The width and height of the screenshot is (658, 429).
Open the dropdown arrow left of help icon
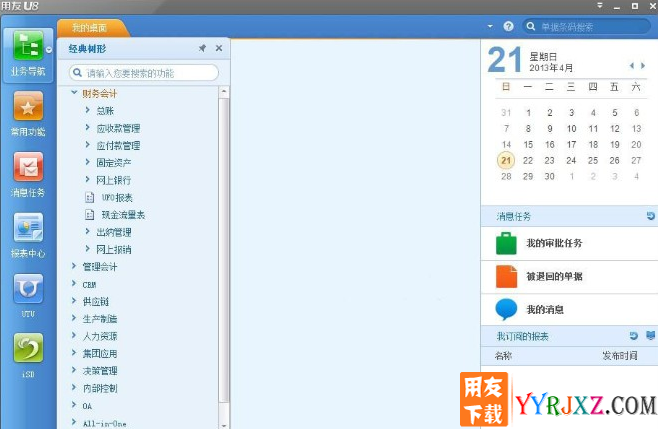pos(490,26)
